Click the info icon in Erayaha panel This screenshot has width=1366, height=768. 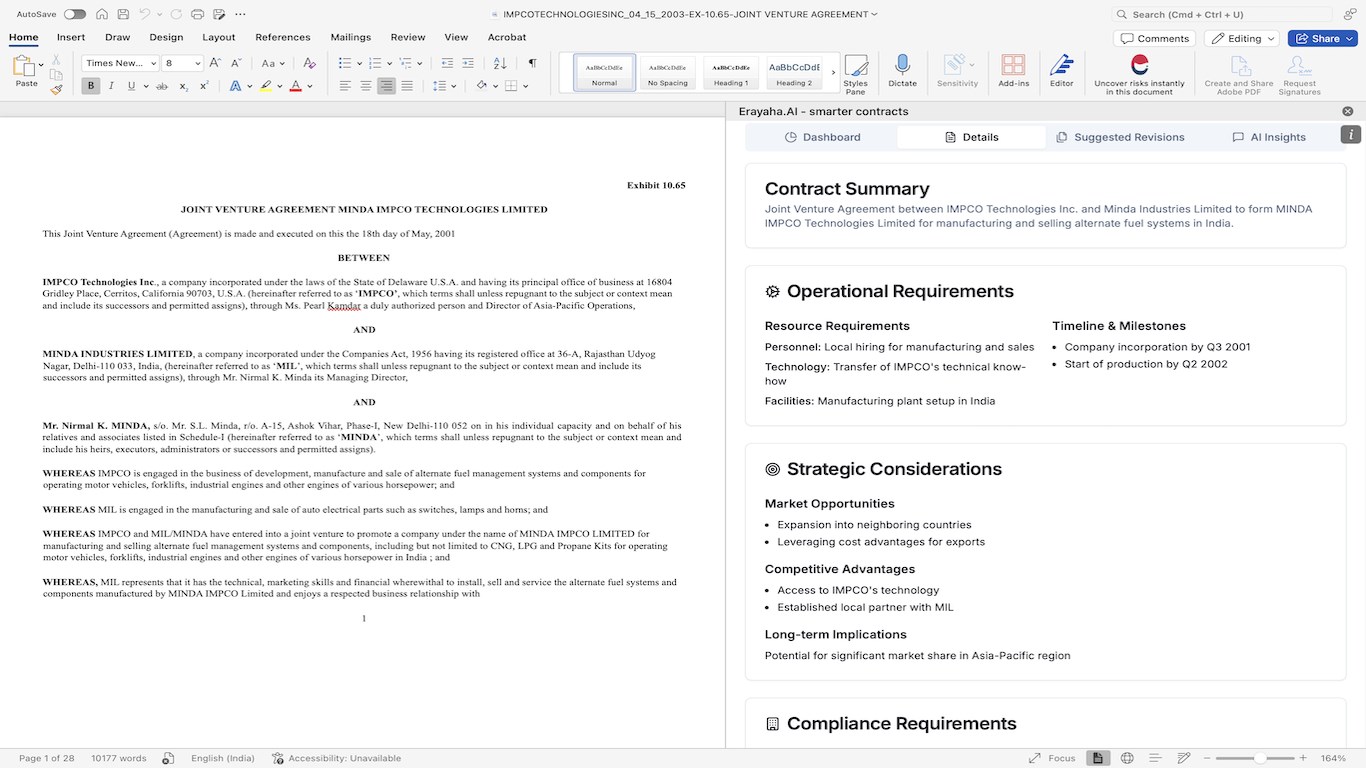click(x=1351, y=134)
